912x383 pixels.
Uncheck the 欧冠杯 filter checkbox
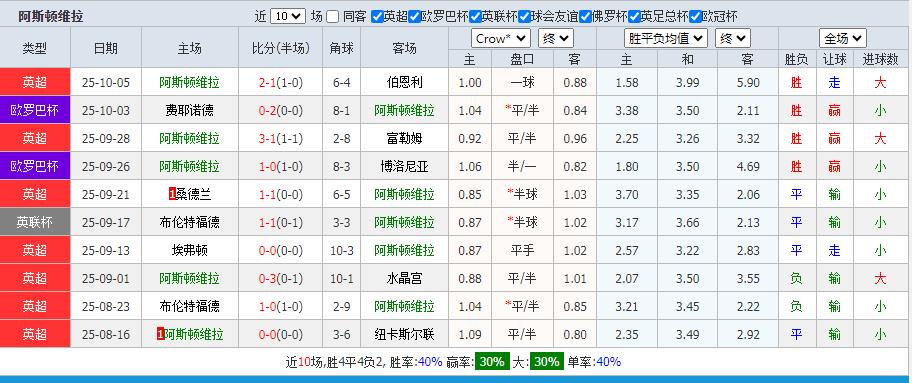coord(696,16)
